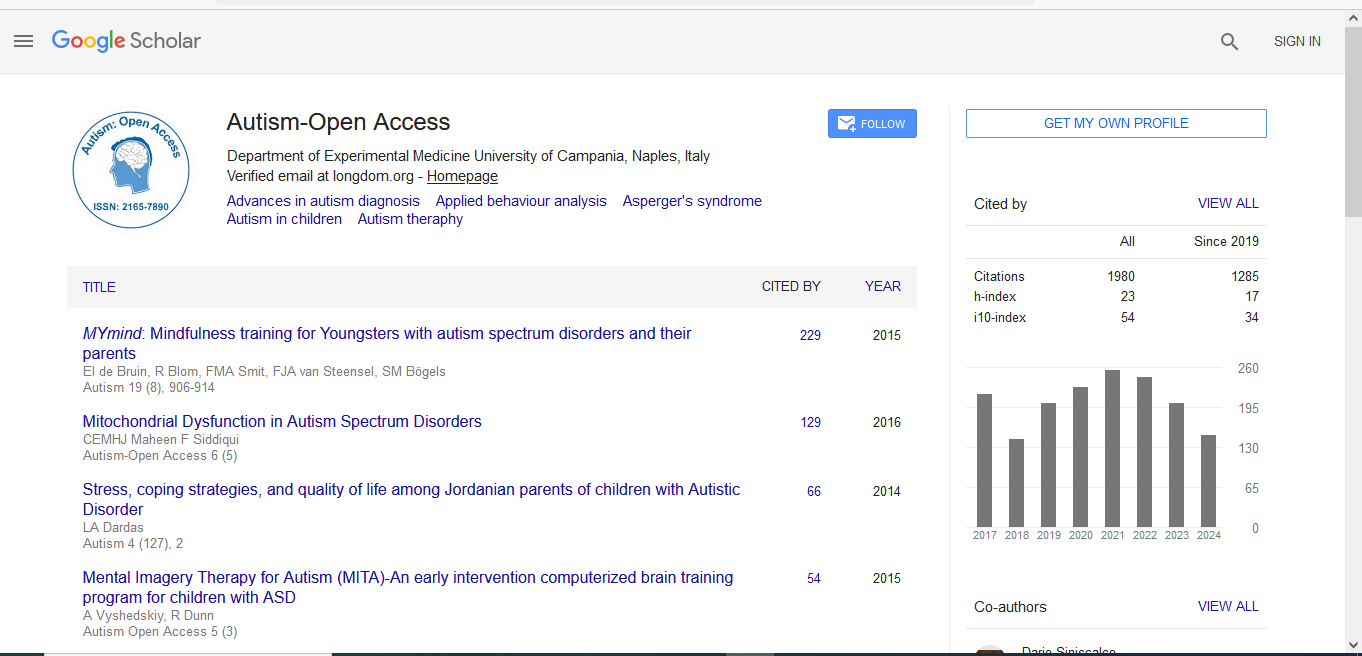Select the Asperger's syndrome interest tag
1362x656 pixels.
692,201
